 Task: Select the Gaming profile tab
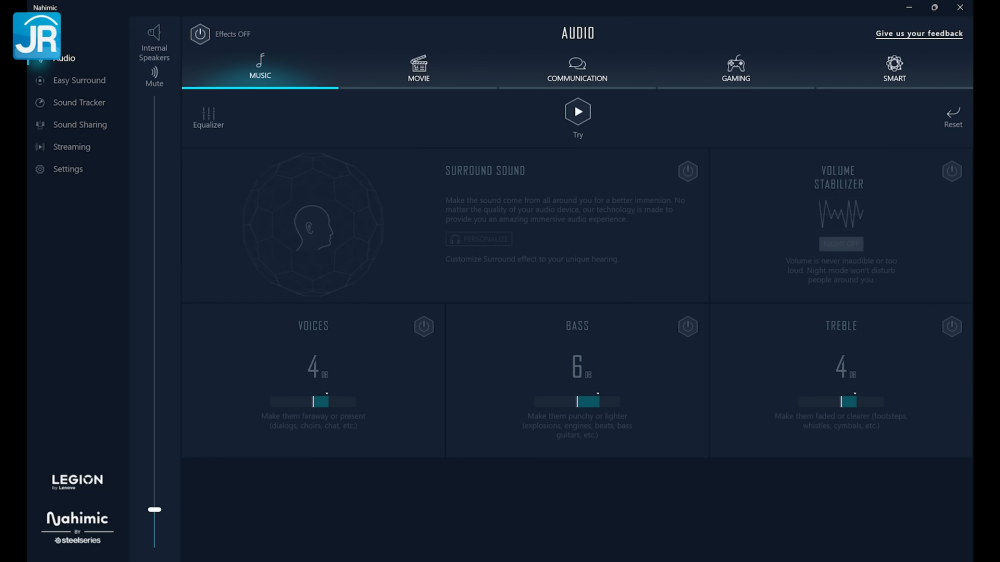point(735,68)
